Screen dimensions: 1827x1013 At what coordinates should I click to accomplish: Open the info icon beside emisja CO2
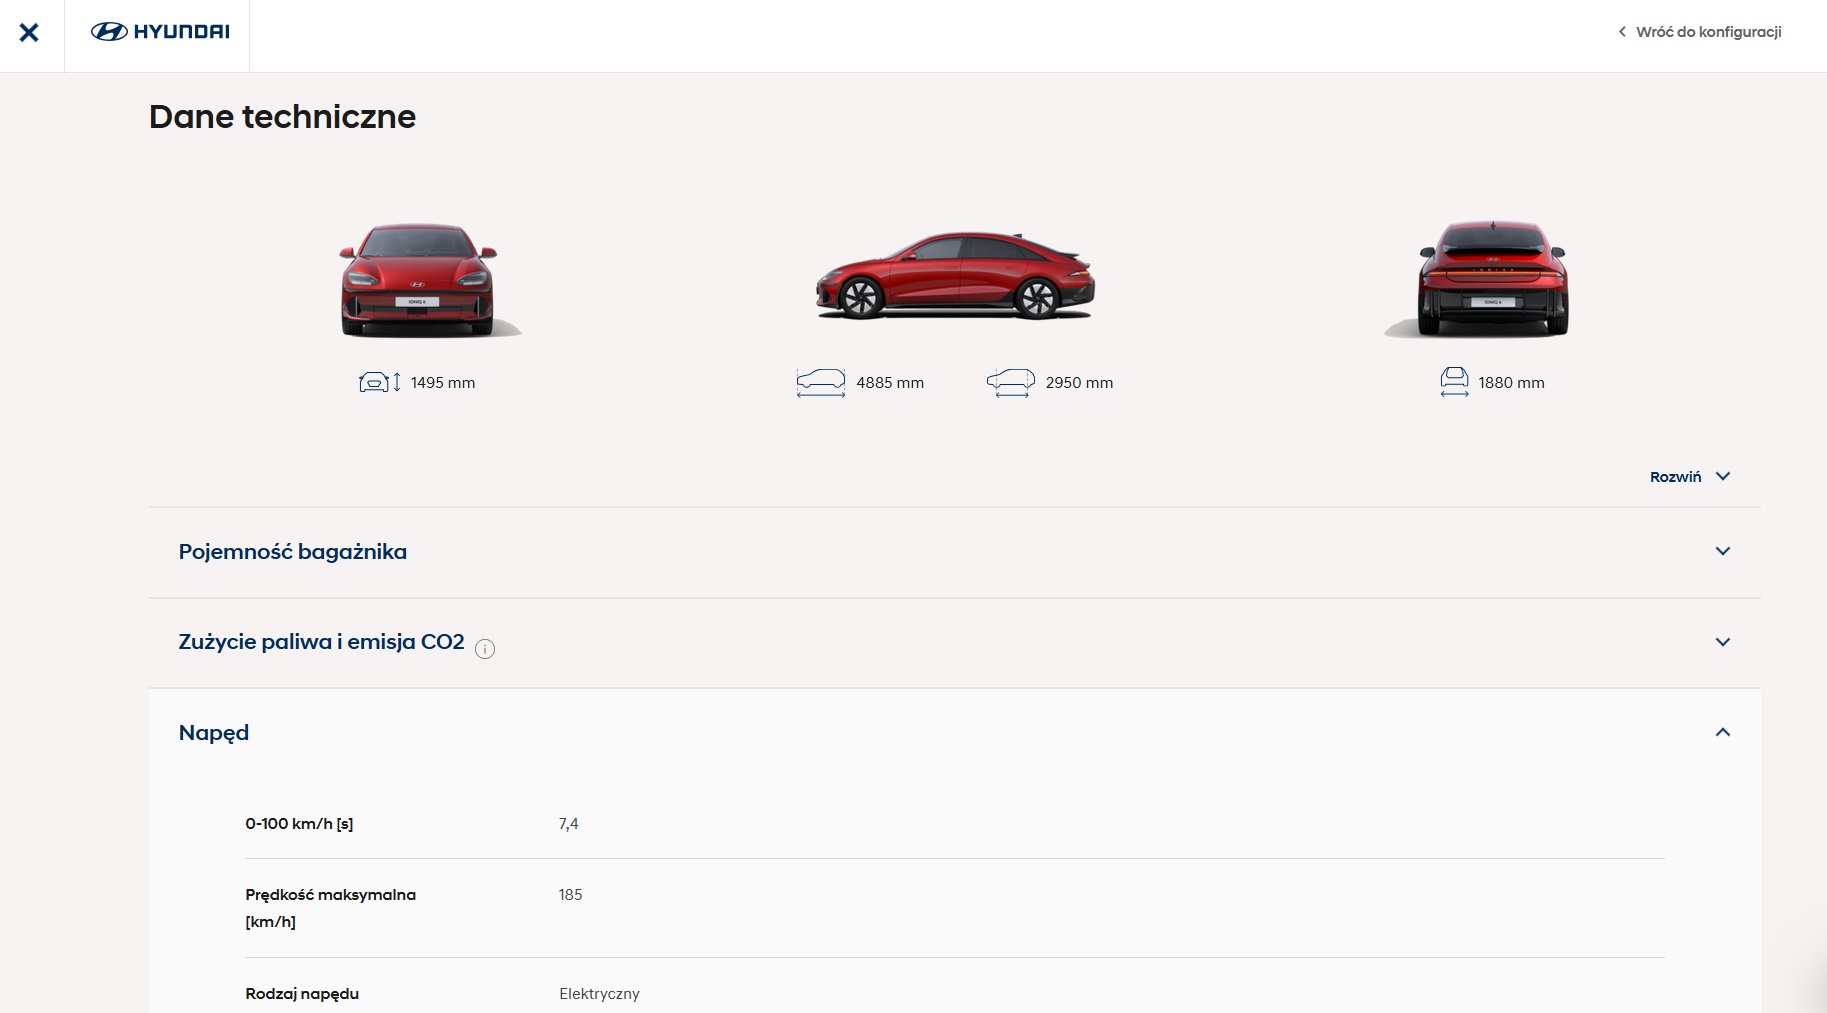485,649
